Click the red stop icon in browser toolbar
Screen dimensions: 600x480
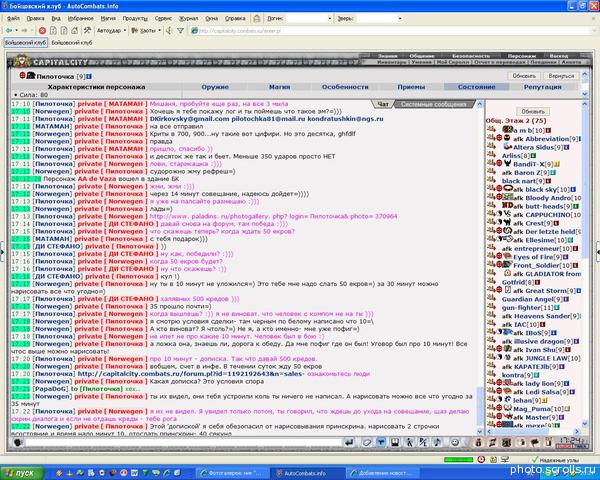click(42, 31)
